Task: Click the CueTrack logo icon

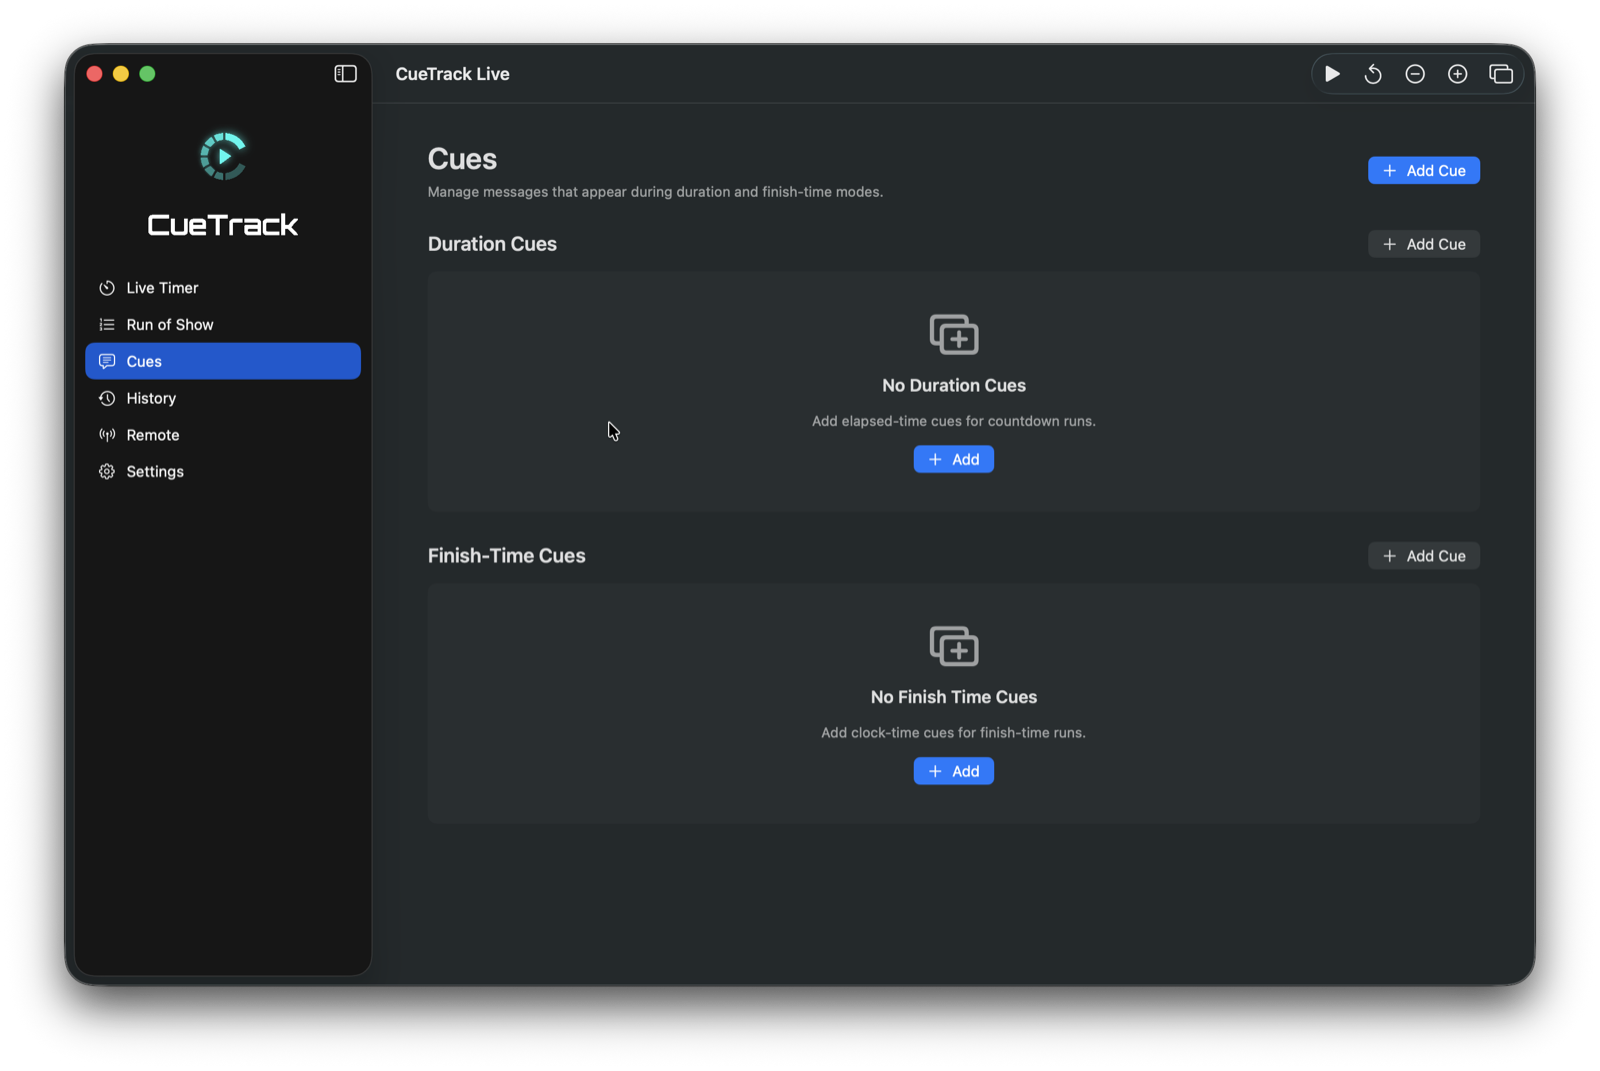Action: point(223,156)
